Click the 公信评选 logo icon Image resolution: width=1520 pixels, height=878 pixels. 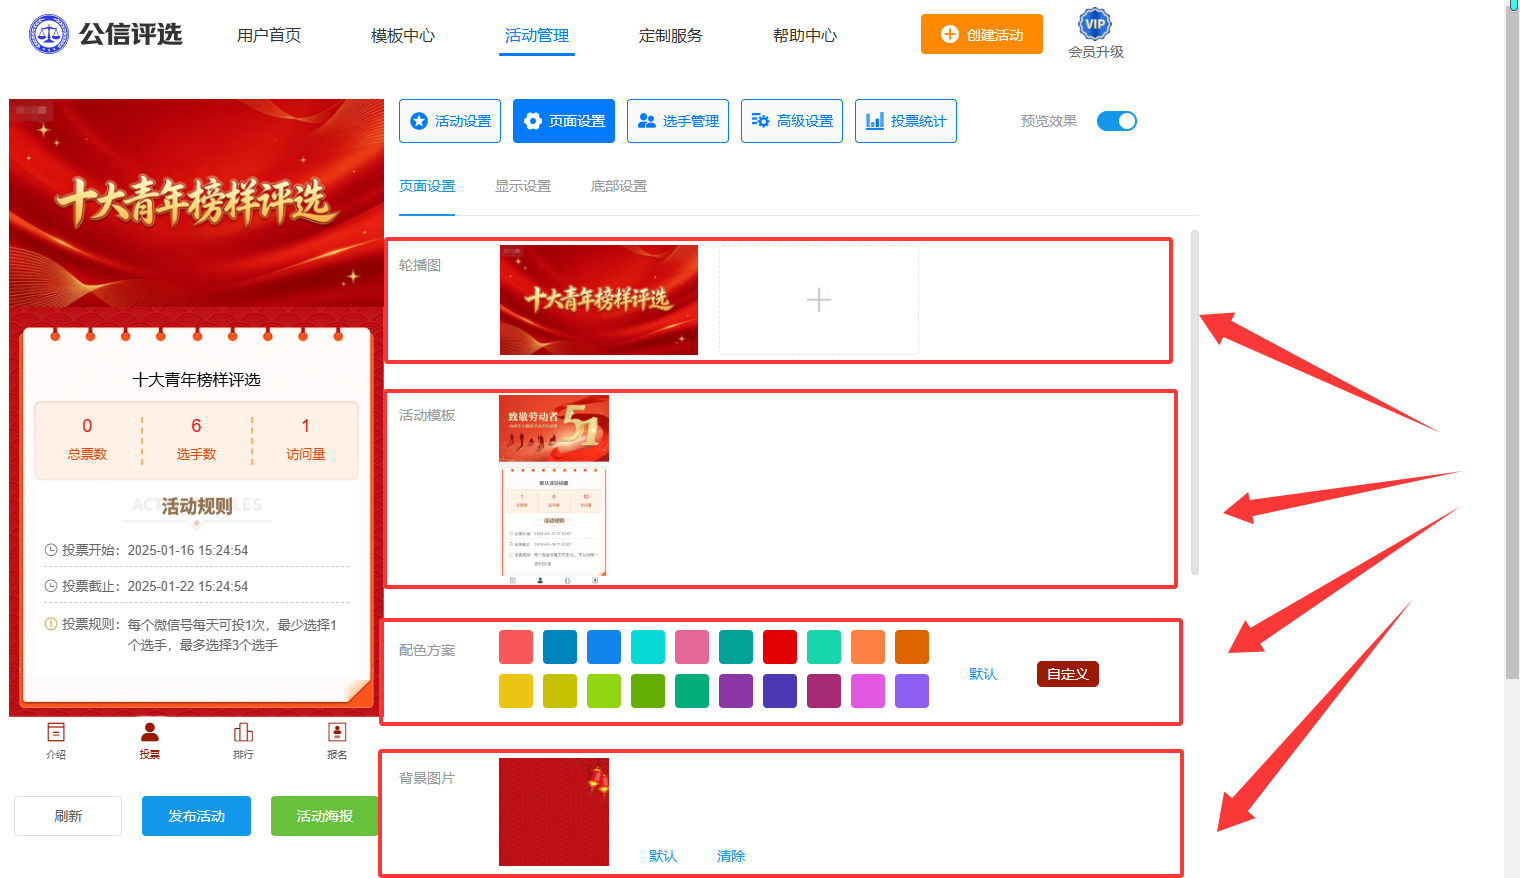pyautogui.click(x=49, y=34)
